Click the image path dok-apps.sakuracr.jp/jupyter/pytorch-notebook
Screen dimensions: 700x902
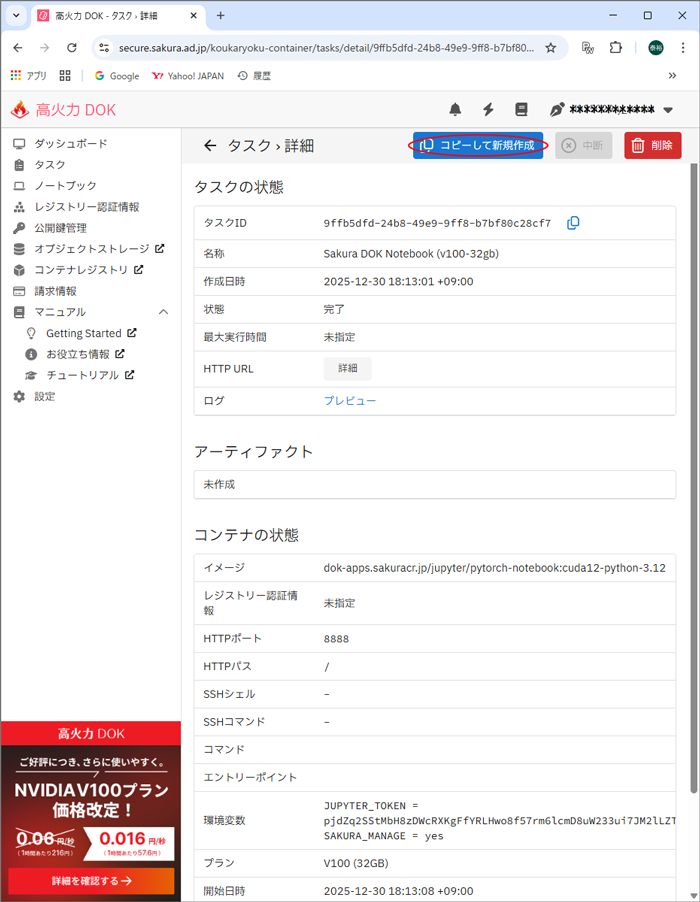tap(495, 568)
